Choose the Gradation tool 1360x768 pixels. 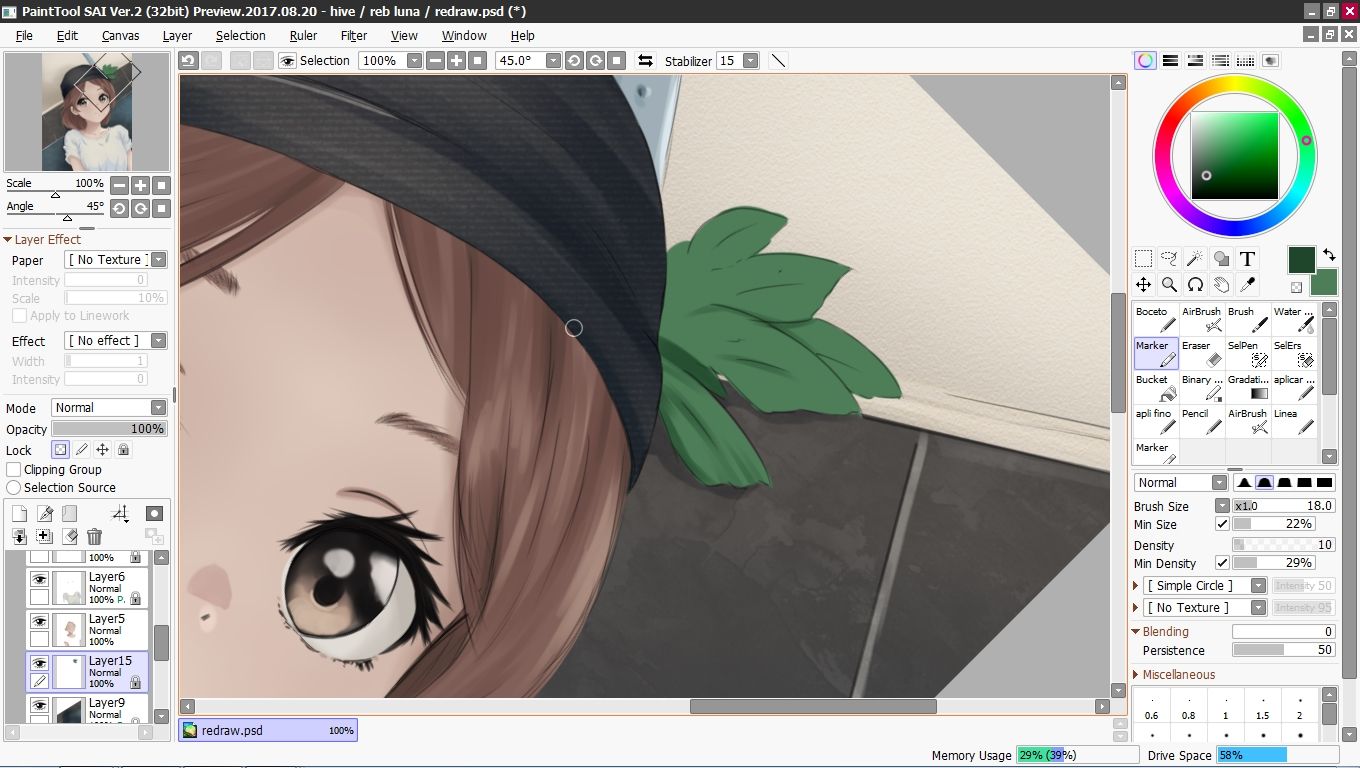point(1248,387)
